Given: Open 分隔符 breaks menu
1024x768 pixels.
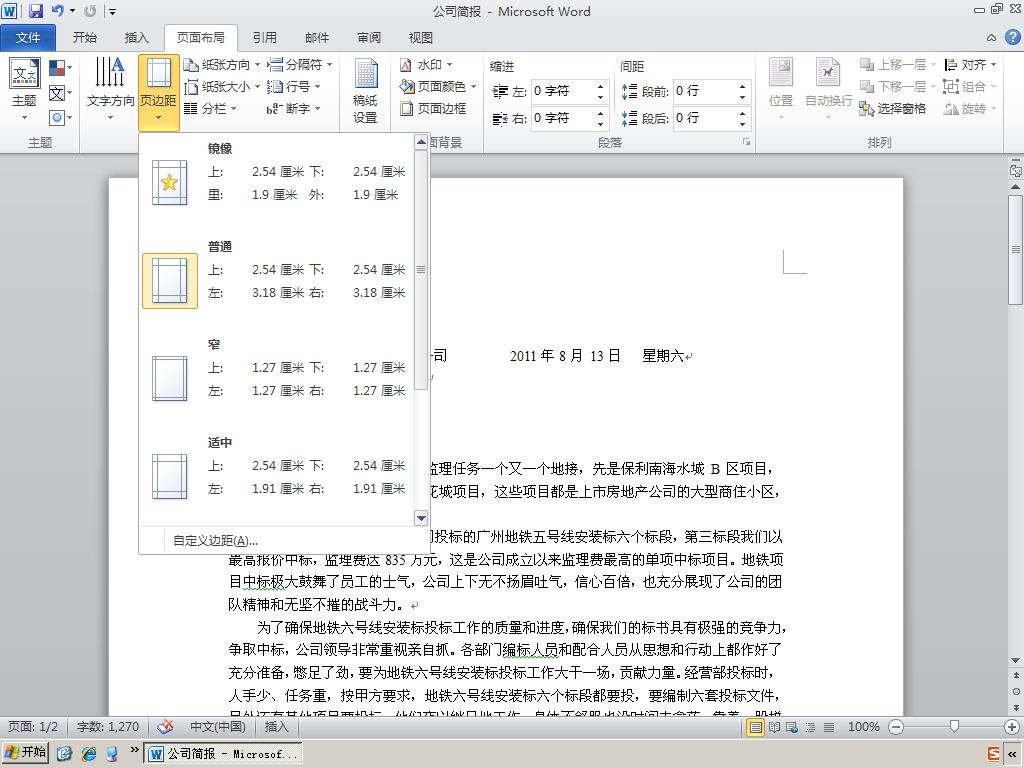Looking at the screenshot, I should [x=300, y=65].
